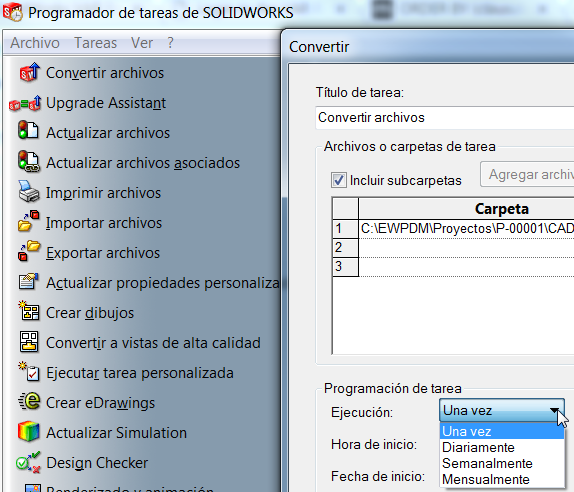The image size is (574, 492).
Task: Click the Crear dibujos icon
Action: click(29, 311)
